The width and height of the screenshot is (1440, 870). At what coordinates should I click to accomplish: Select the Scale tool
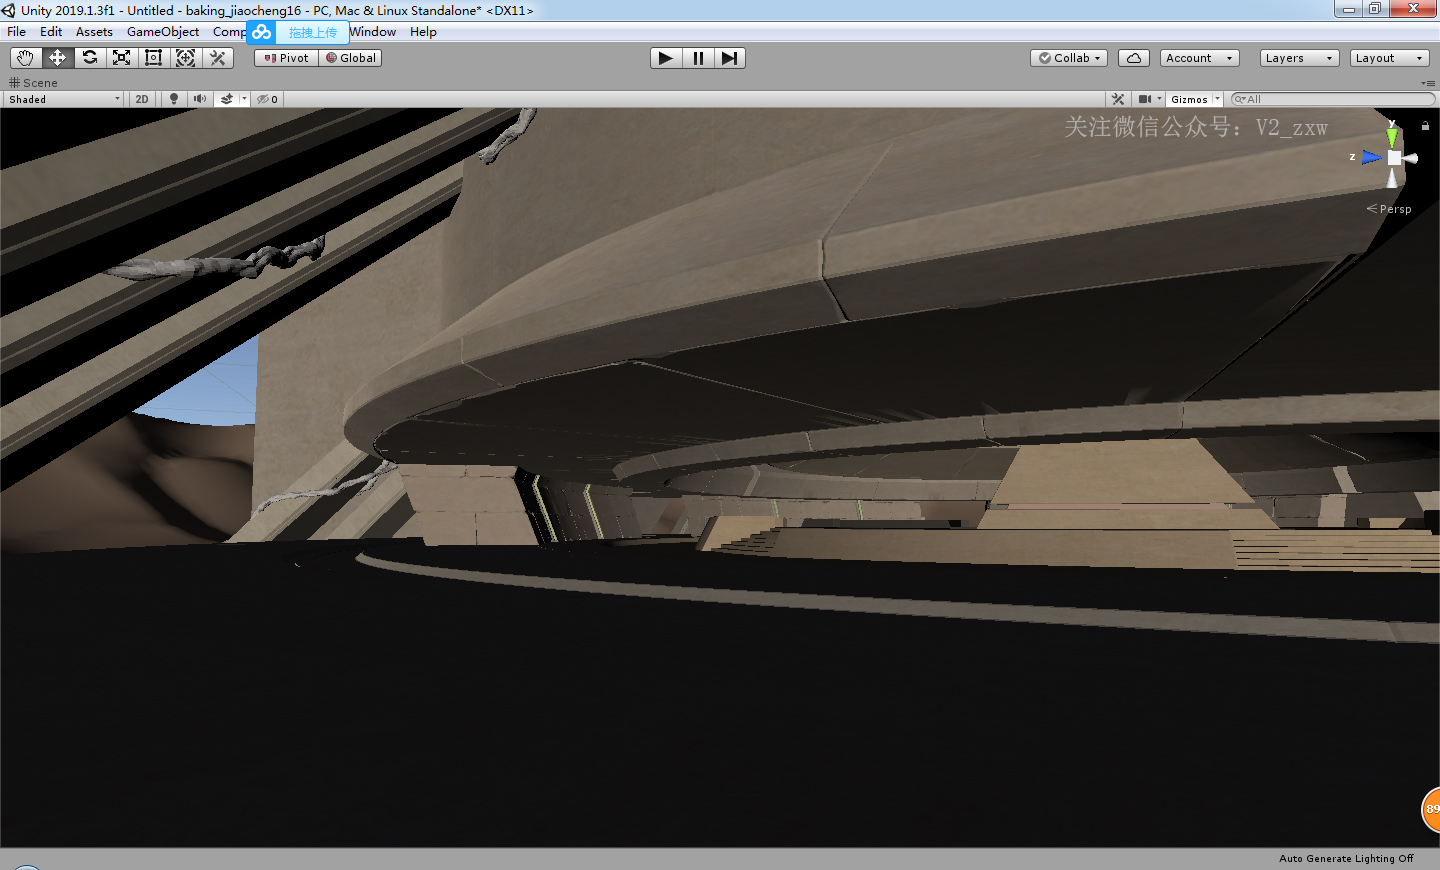[121, 58]
